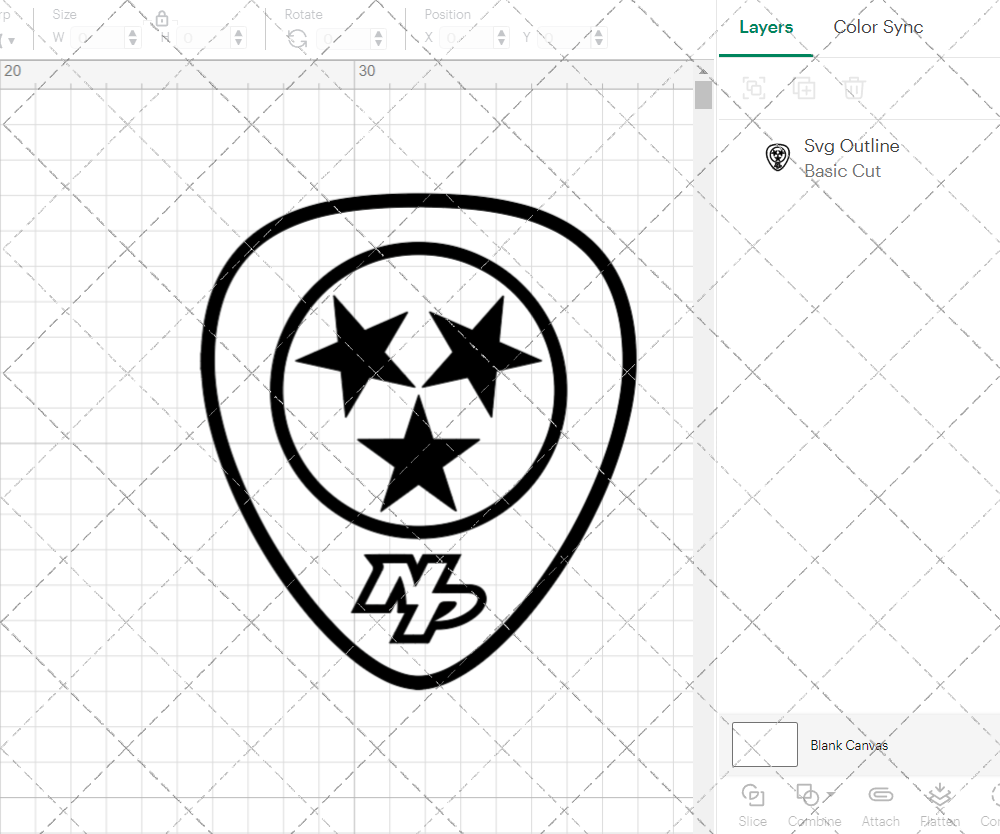
Task: Switch to the Layers tab
Action: point(766,27)
